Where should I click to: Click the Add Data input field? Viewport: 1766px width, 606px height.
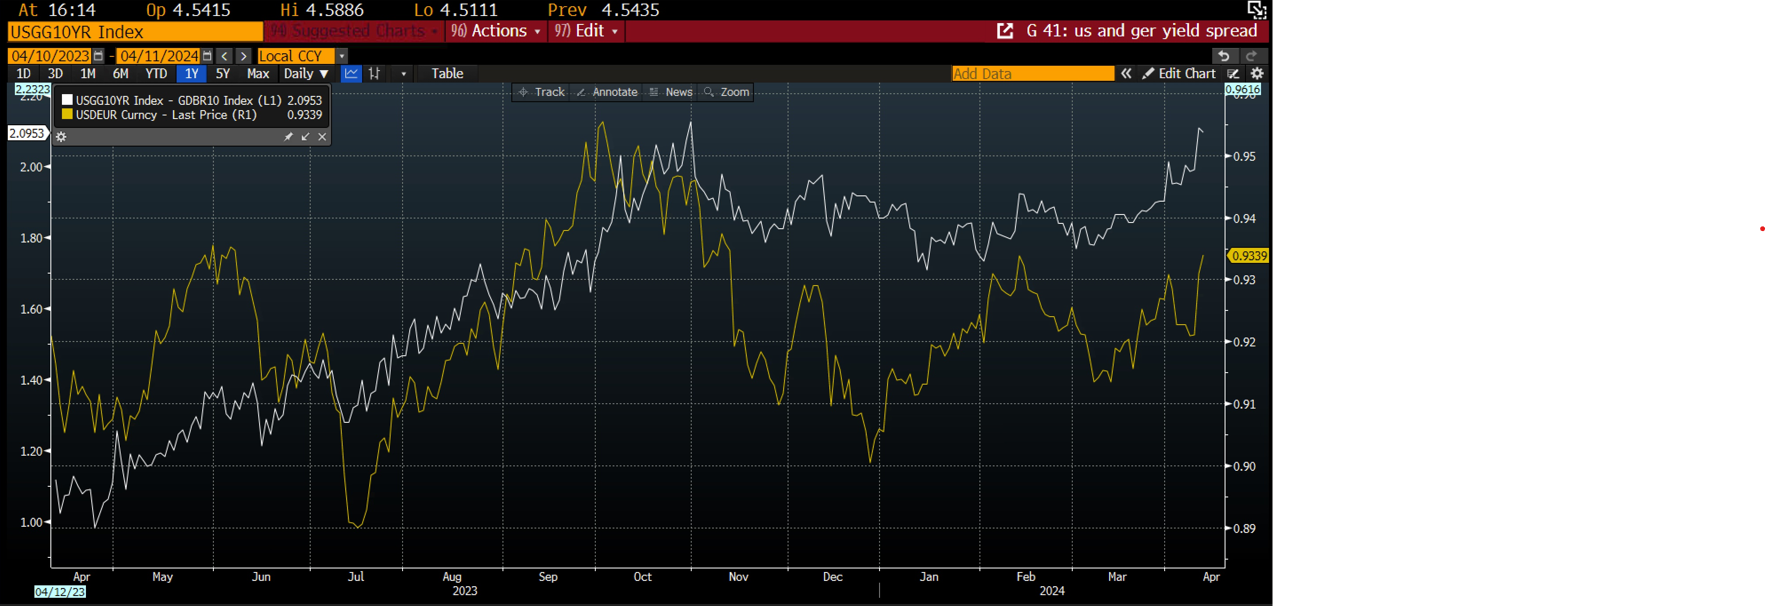click(1032, 74)
